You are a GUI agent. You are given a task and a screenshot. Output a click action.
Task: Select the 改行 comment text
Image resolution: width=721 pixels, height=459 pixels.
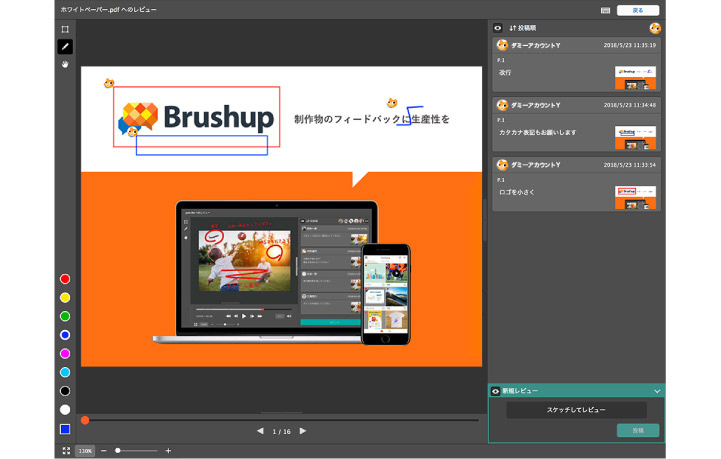click(505, 73)
